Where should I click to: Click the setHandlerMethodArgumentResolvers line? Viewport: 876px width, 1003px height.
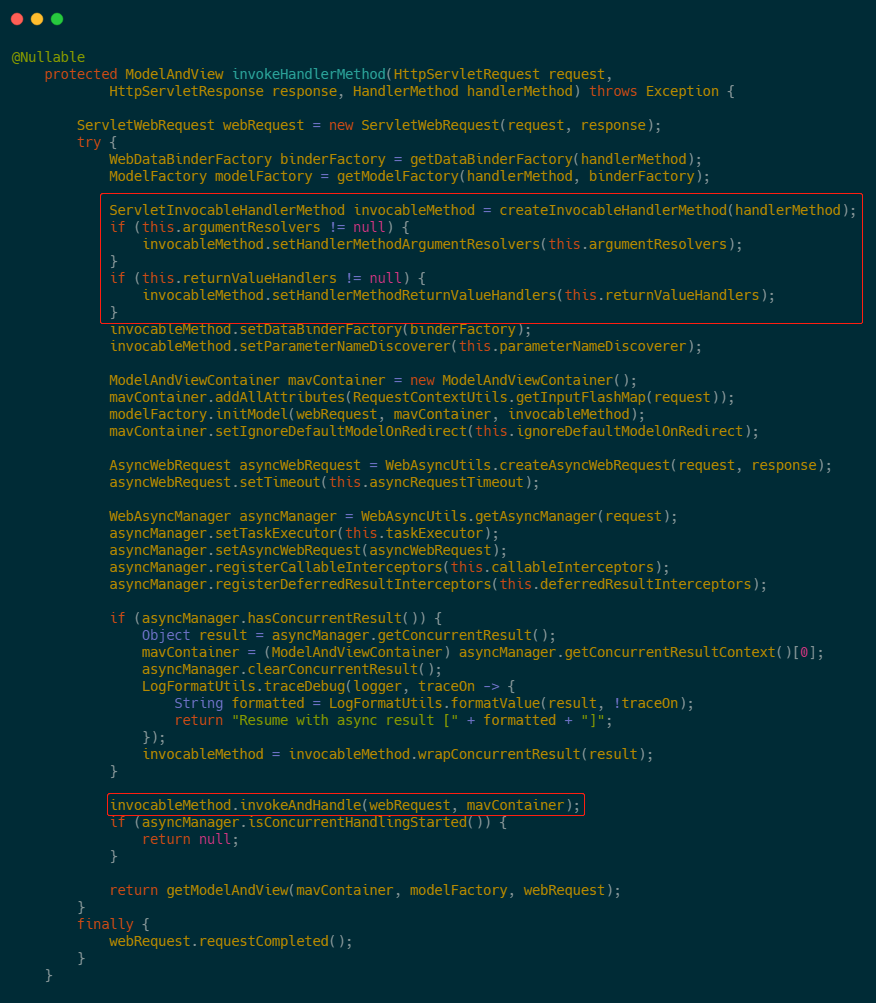pos(443,244)
